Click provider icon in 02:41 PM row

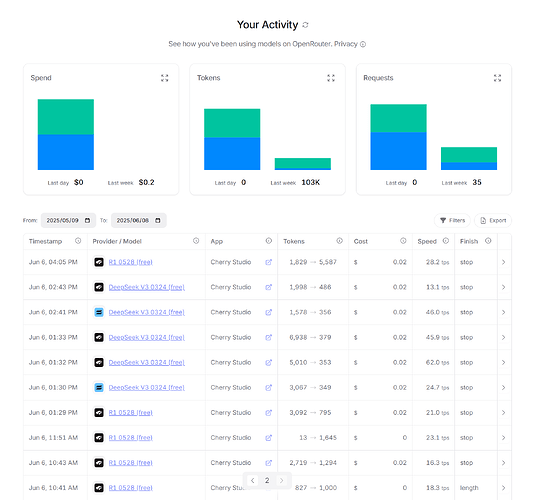pos(99,312)
